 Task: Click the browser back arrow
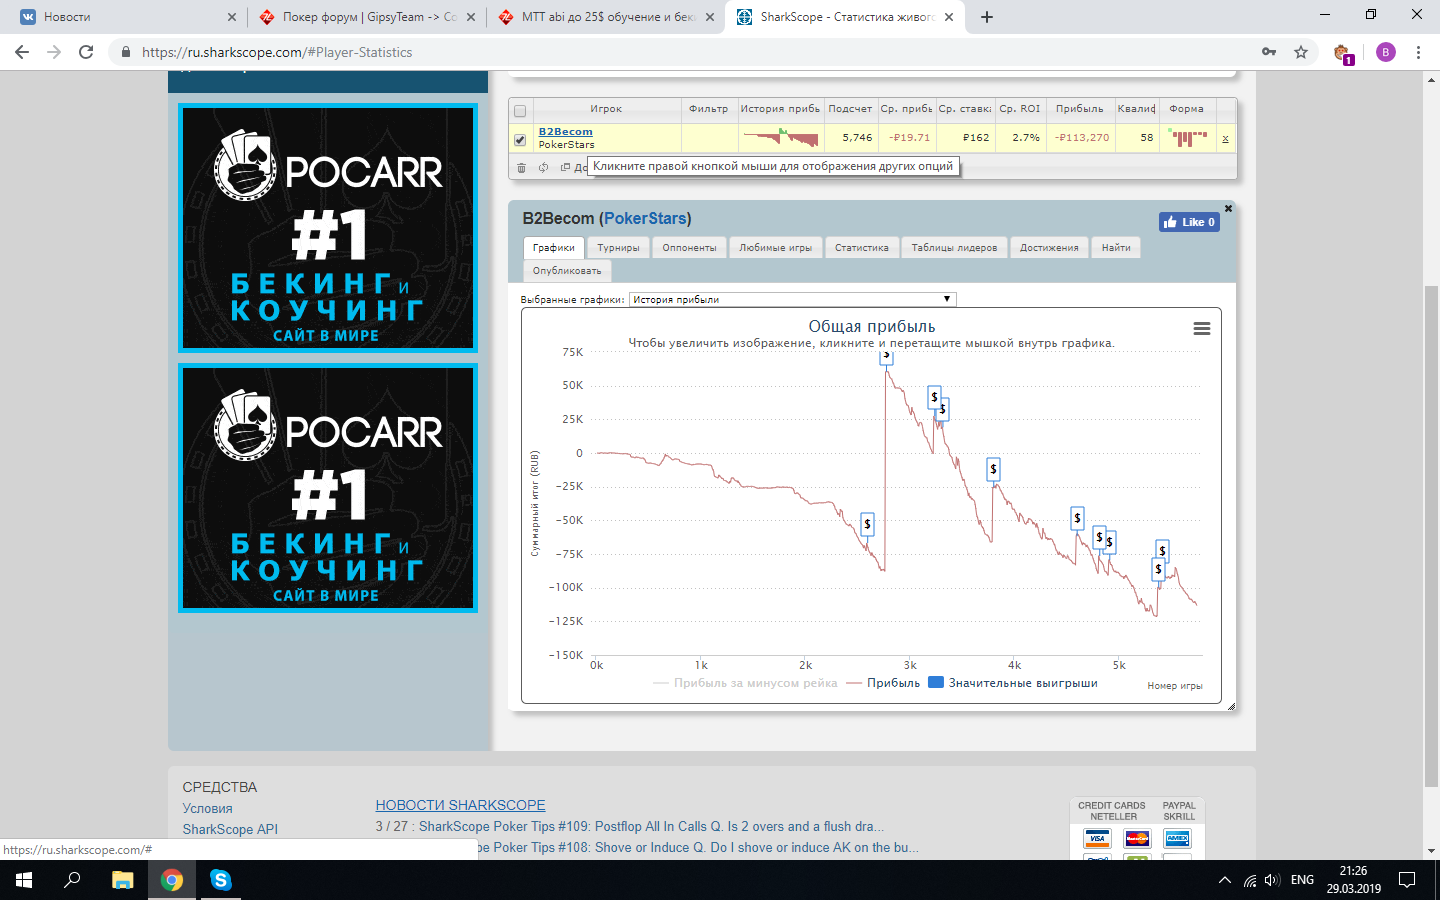coord(22,52)
